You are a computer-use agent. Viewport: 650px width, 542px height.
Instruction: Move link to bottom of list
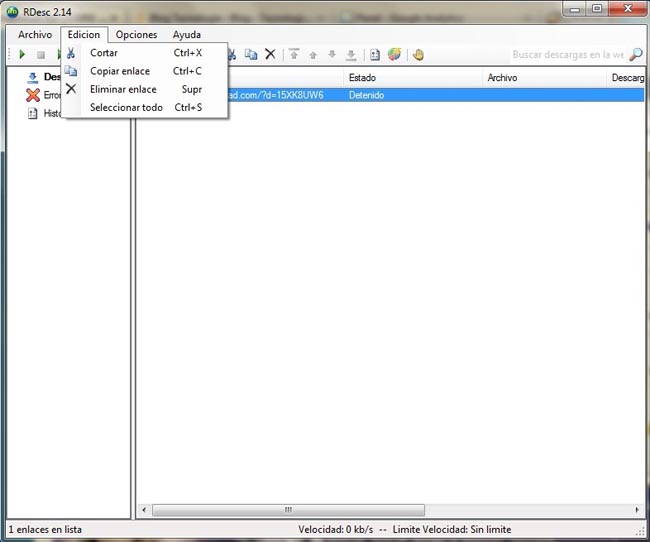(x=351, y=54)
